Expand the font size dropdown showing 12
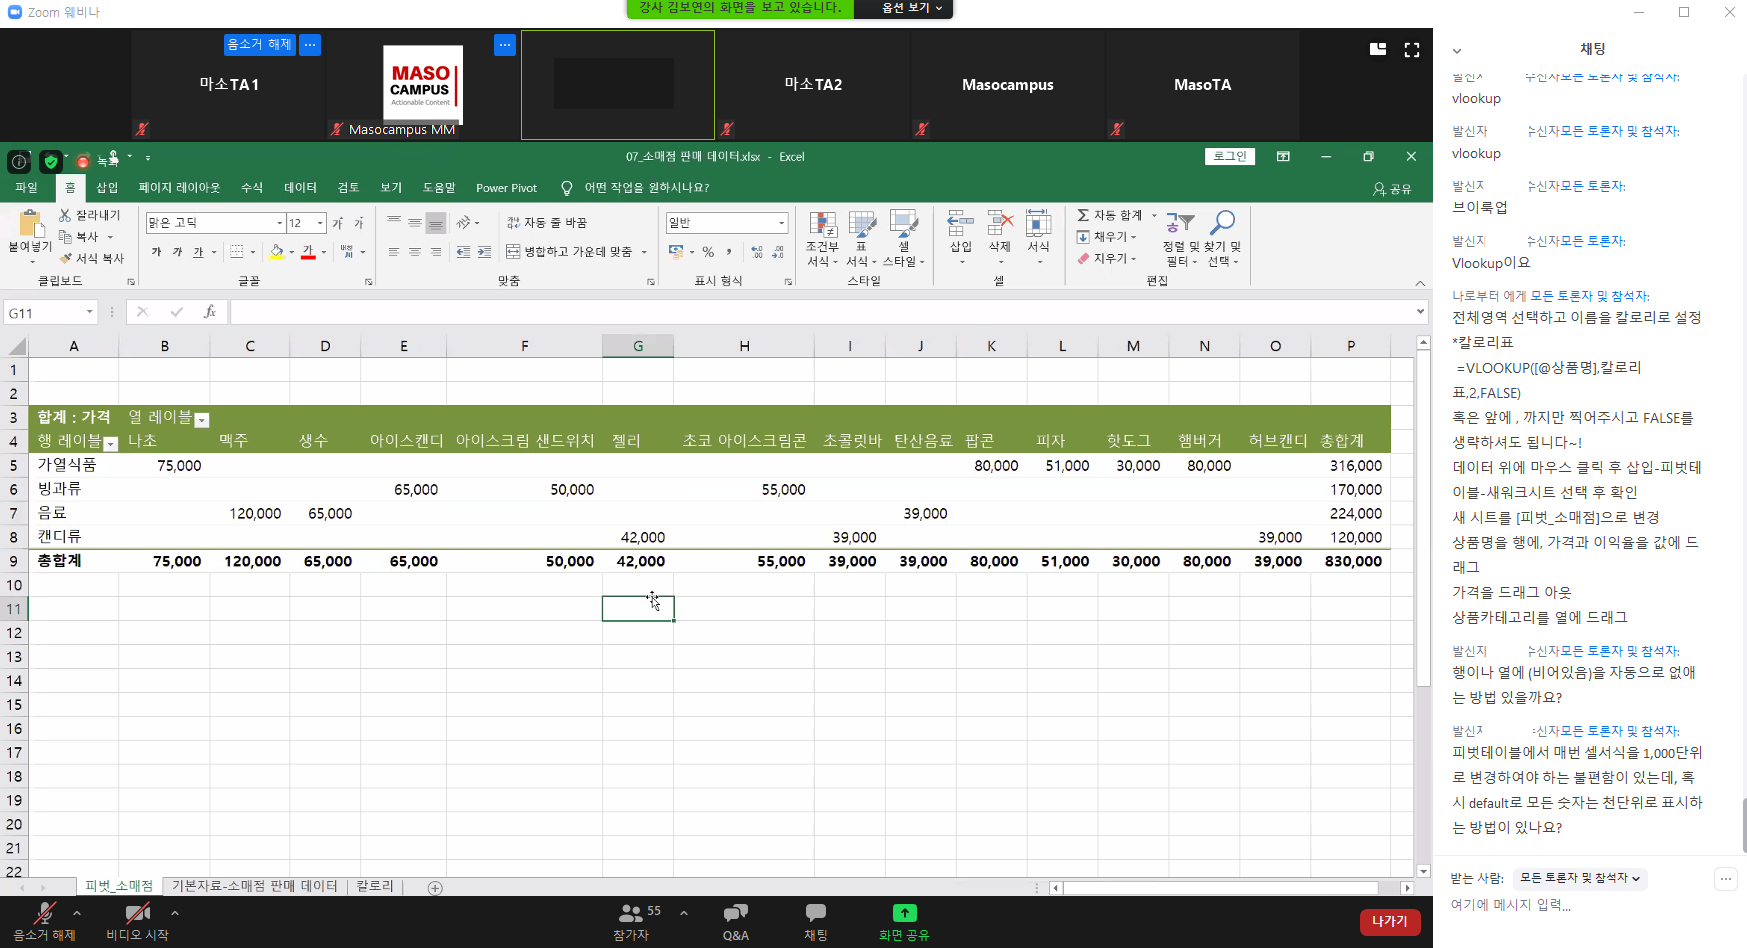The image size is (1747, 948). point(320,223)
